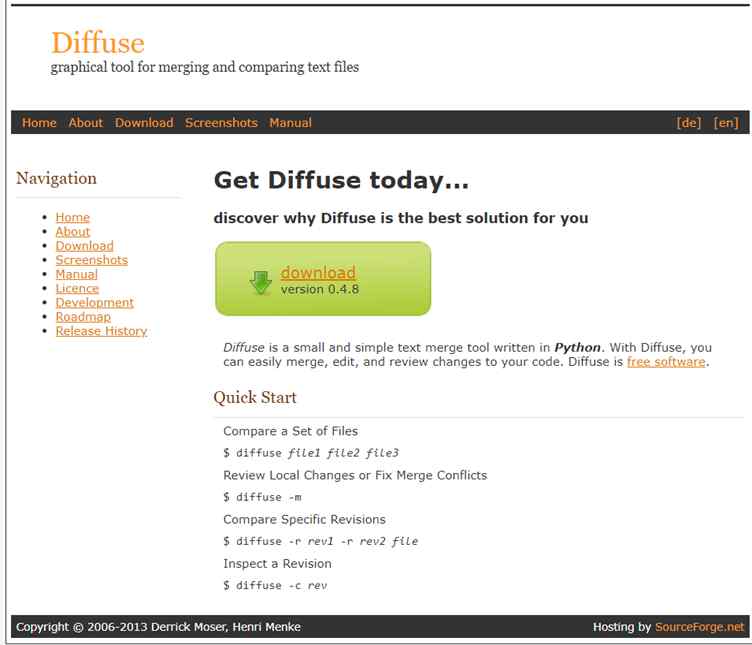Open Home in the top dark navbar
Image resolution: width=752 pixels, height=645 pixels.
pyautogui.click(x=39, y=123)
